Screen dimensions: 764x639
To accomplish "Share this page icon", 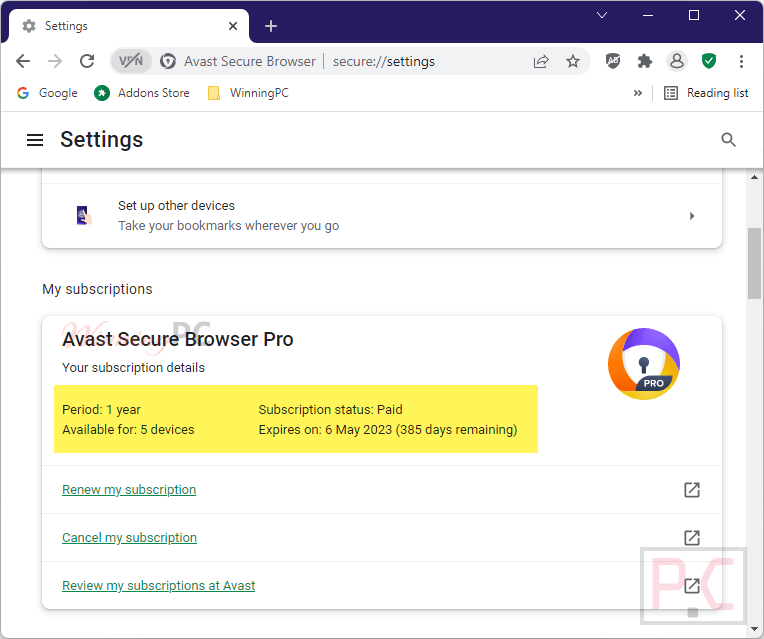I will (x=541, y=61).
